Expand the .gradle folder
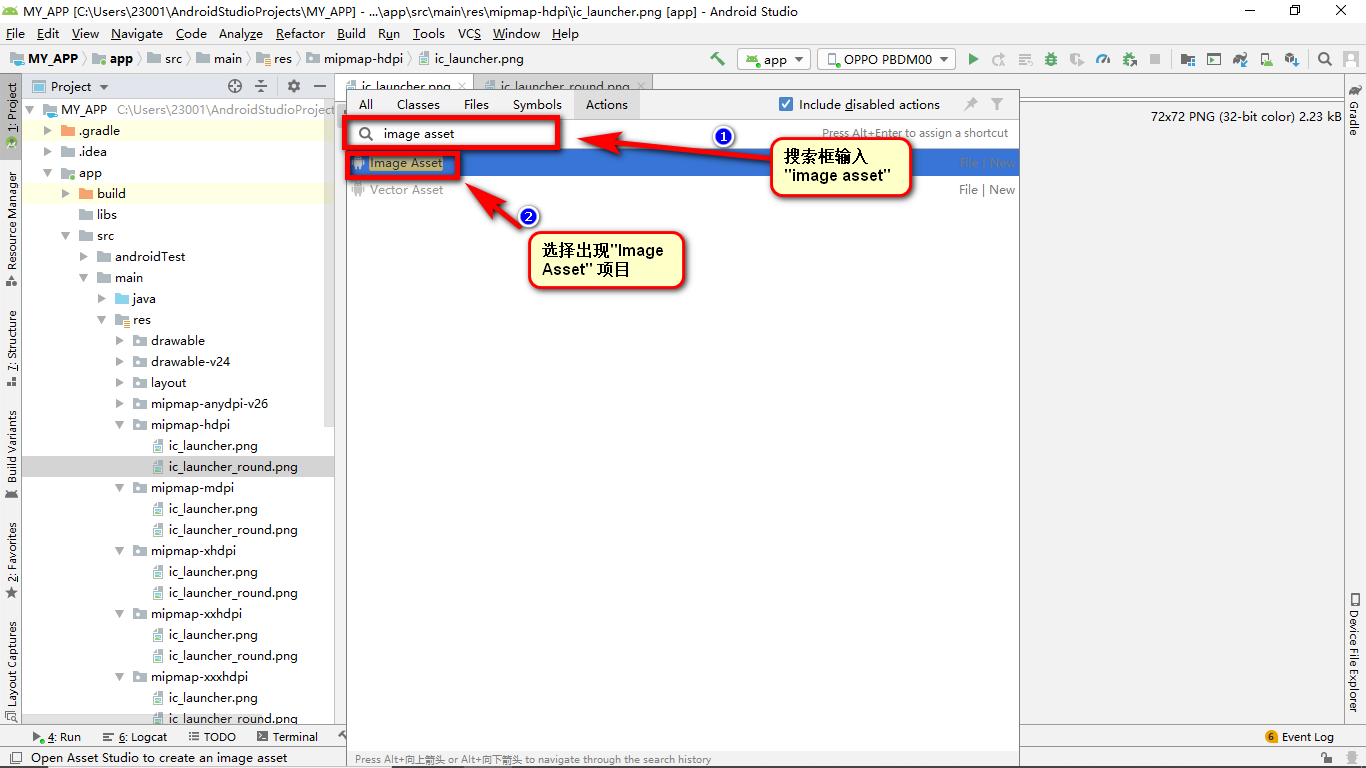The height and width of the screenshot is (768, 1366). pos(48,131)
